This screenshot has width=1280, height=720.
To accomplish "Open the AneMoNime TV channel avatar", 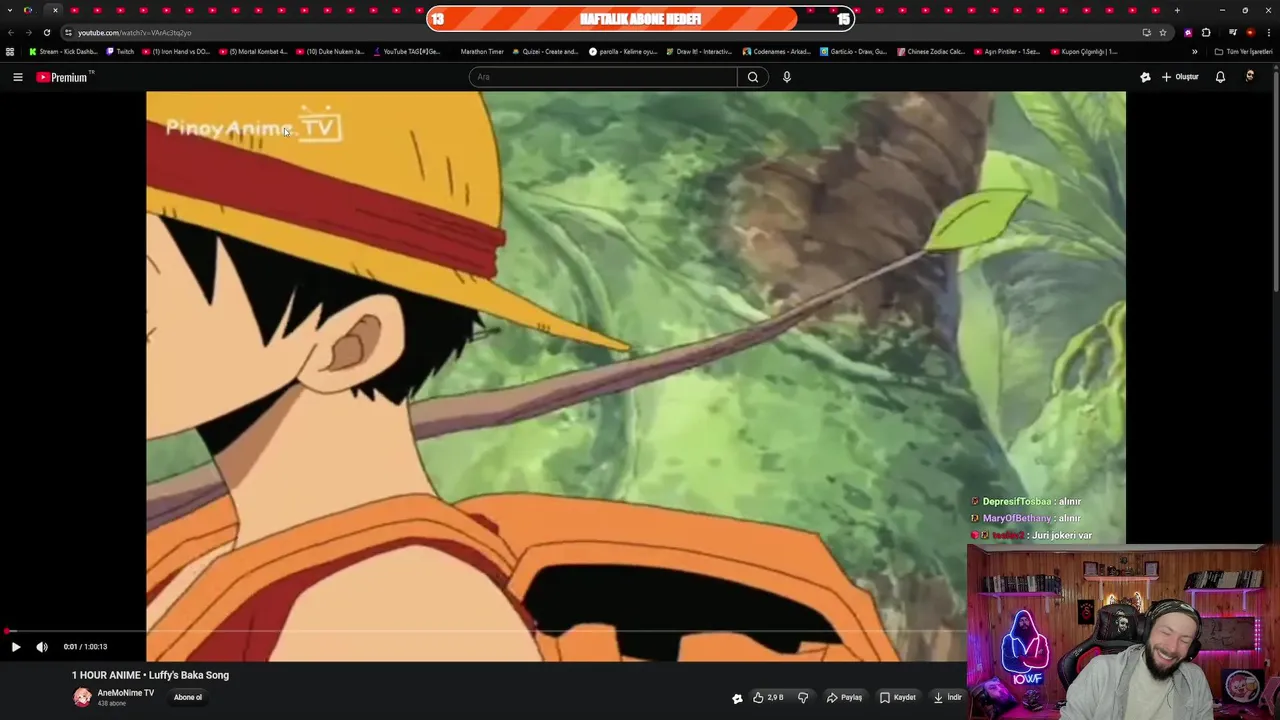I will [82, 697].
